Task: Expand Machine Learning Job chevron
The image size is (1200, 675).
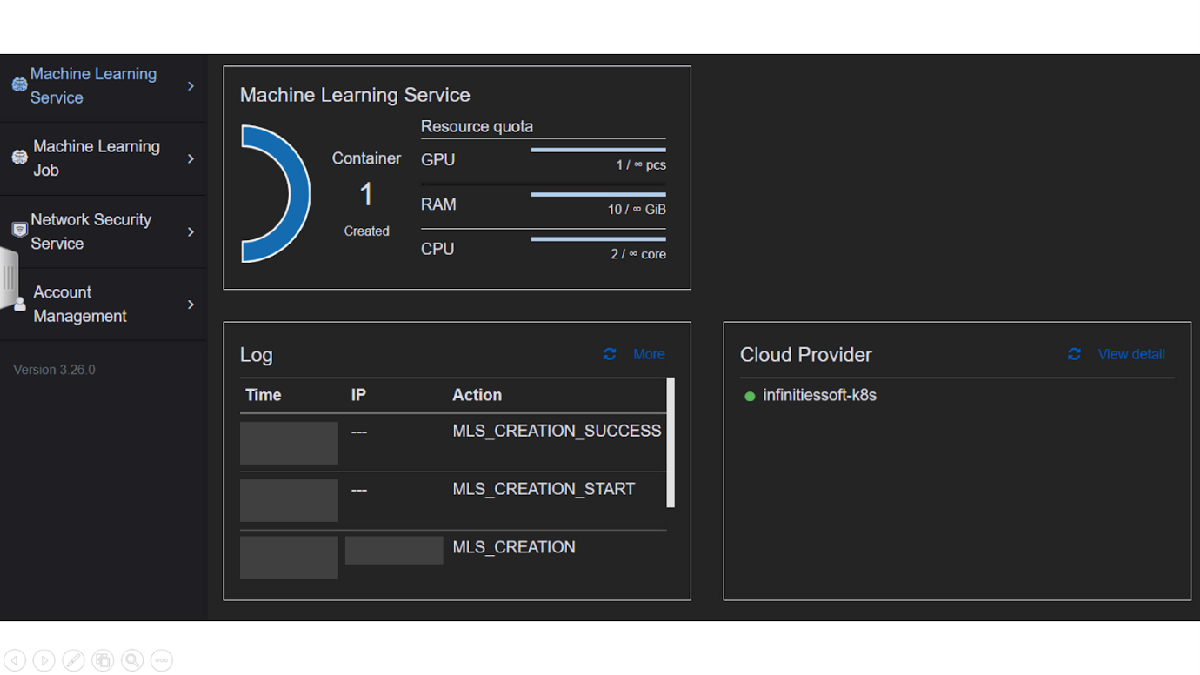Action: click(x=191, y=159)
